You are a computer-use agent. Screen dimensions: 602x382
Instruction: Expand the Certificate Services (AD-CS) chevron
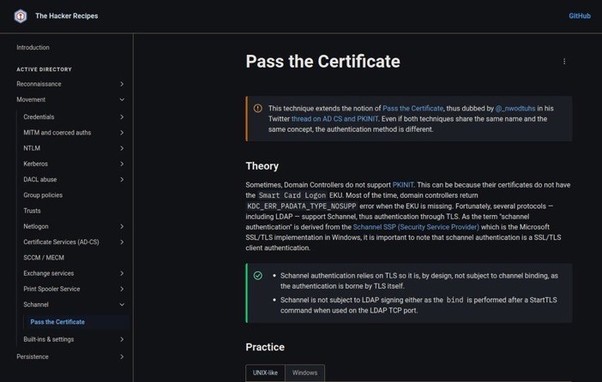click(x=122, y=242)
